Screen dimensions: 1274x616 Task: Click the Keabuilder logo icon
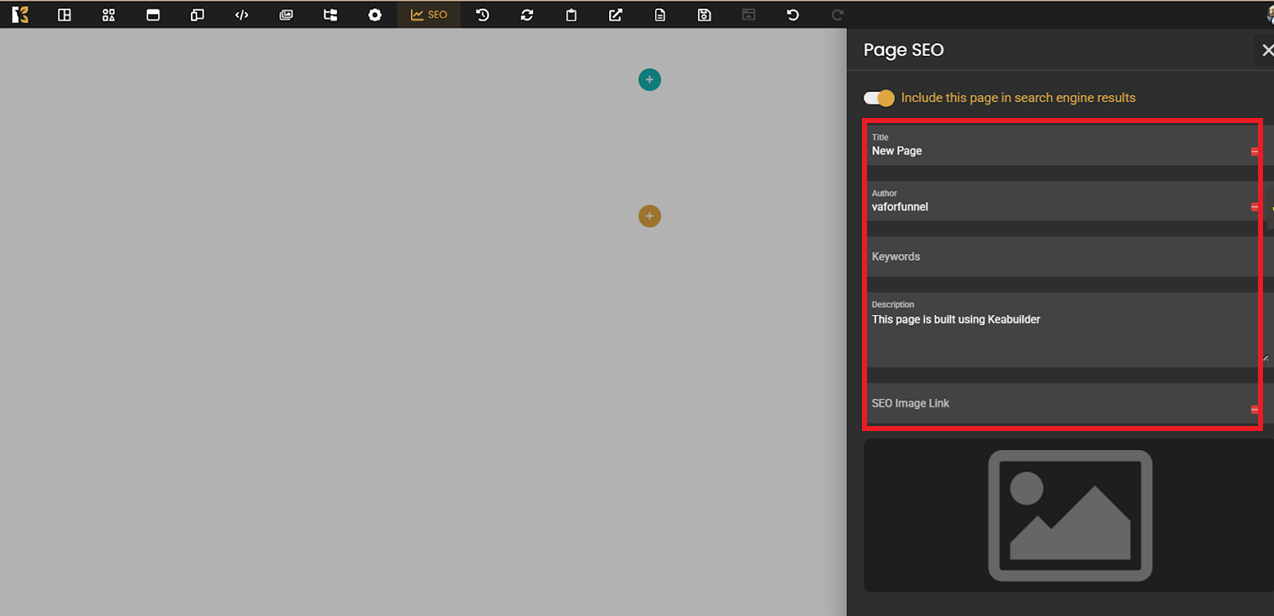[x=20, y=15]
